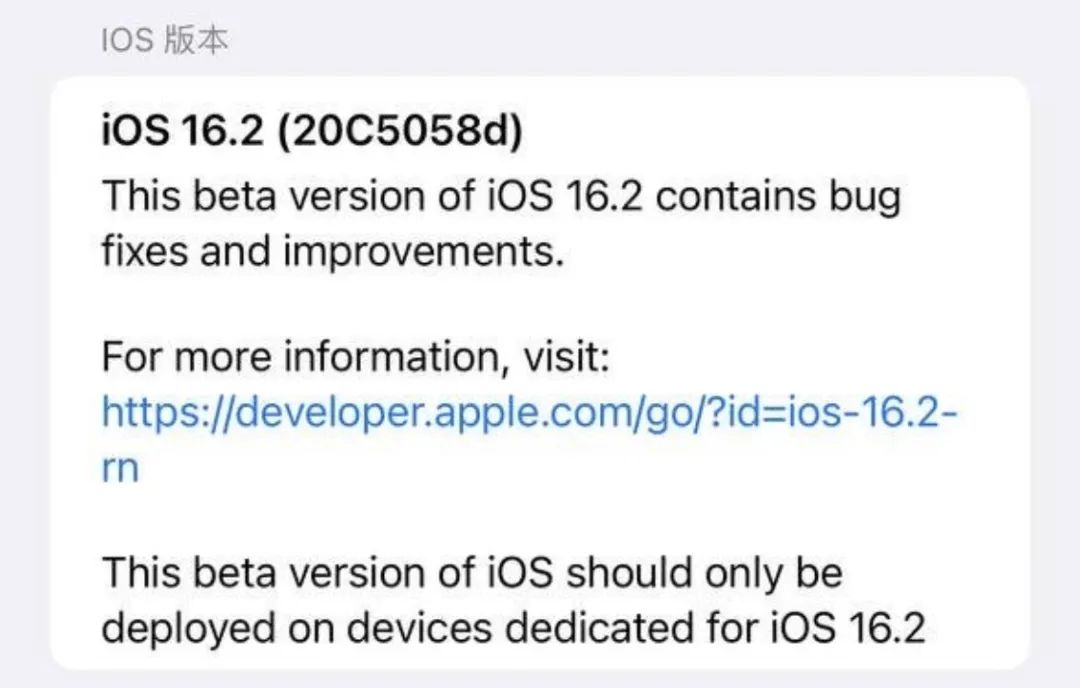Image resolution: width=1080 pixels, height=688 pixels.
Task: Open the developer.apple.com release notes link
Action: coord(529,412)
